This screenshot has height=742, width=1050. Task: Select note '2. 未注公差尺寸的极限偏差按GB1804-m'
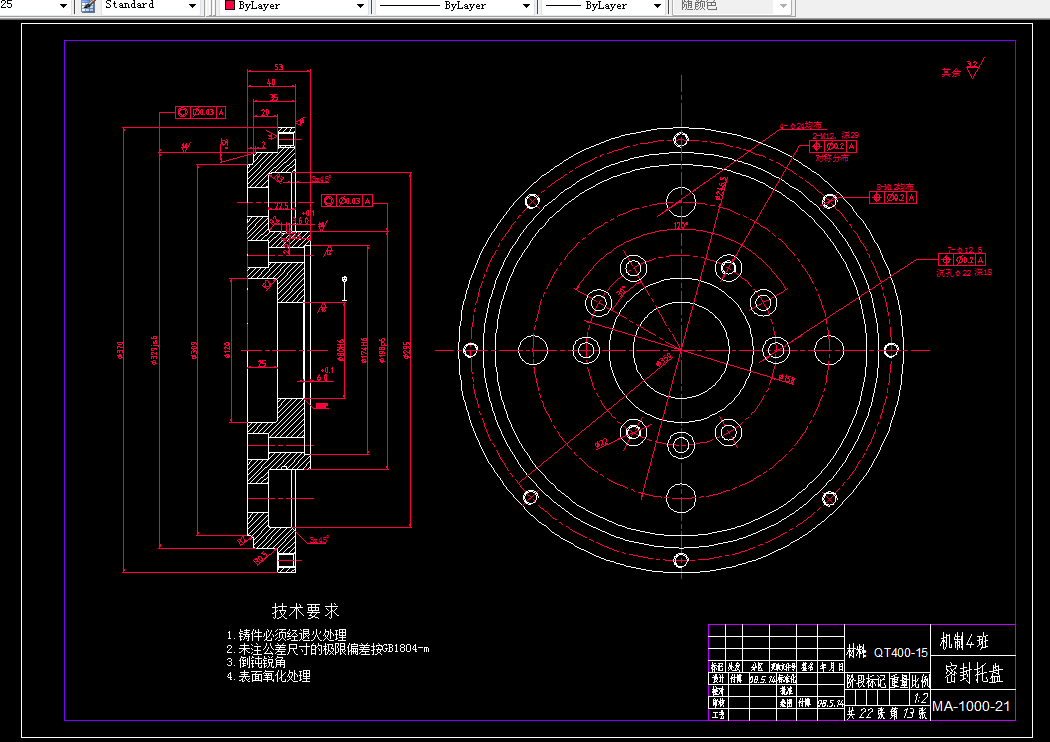(x=327, y=648)
